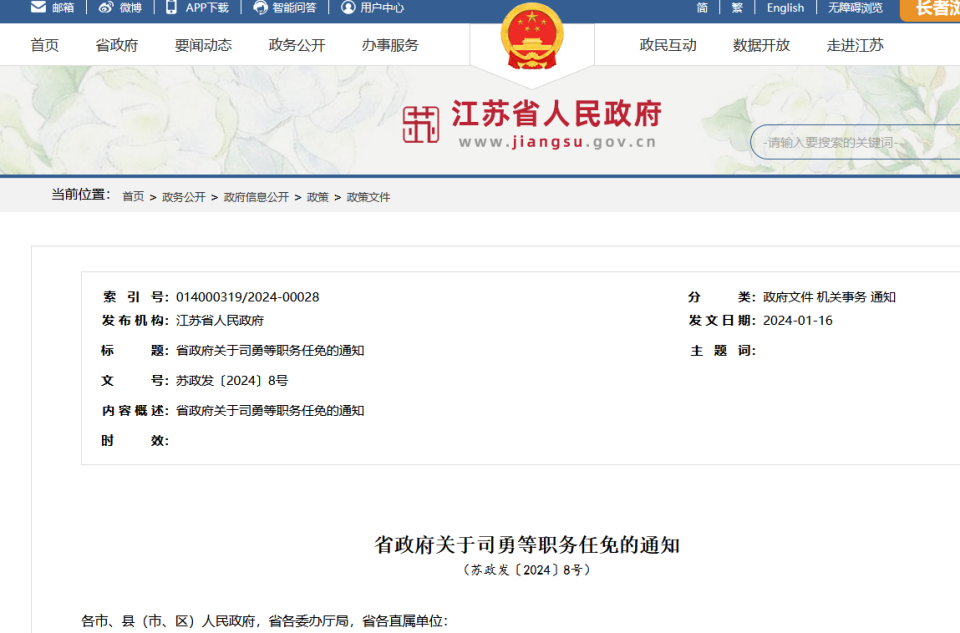Open the 数据开放 navigation menu
The width and height of the screenshot is (960, 633).
click(762, 45)
